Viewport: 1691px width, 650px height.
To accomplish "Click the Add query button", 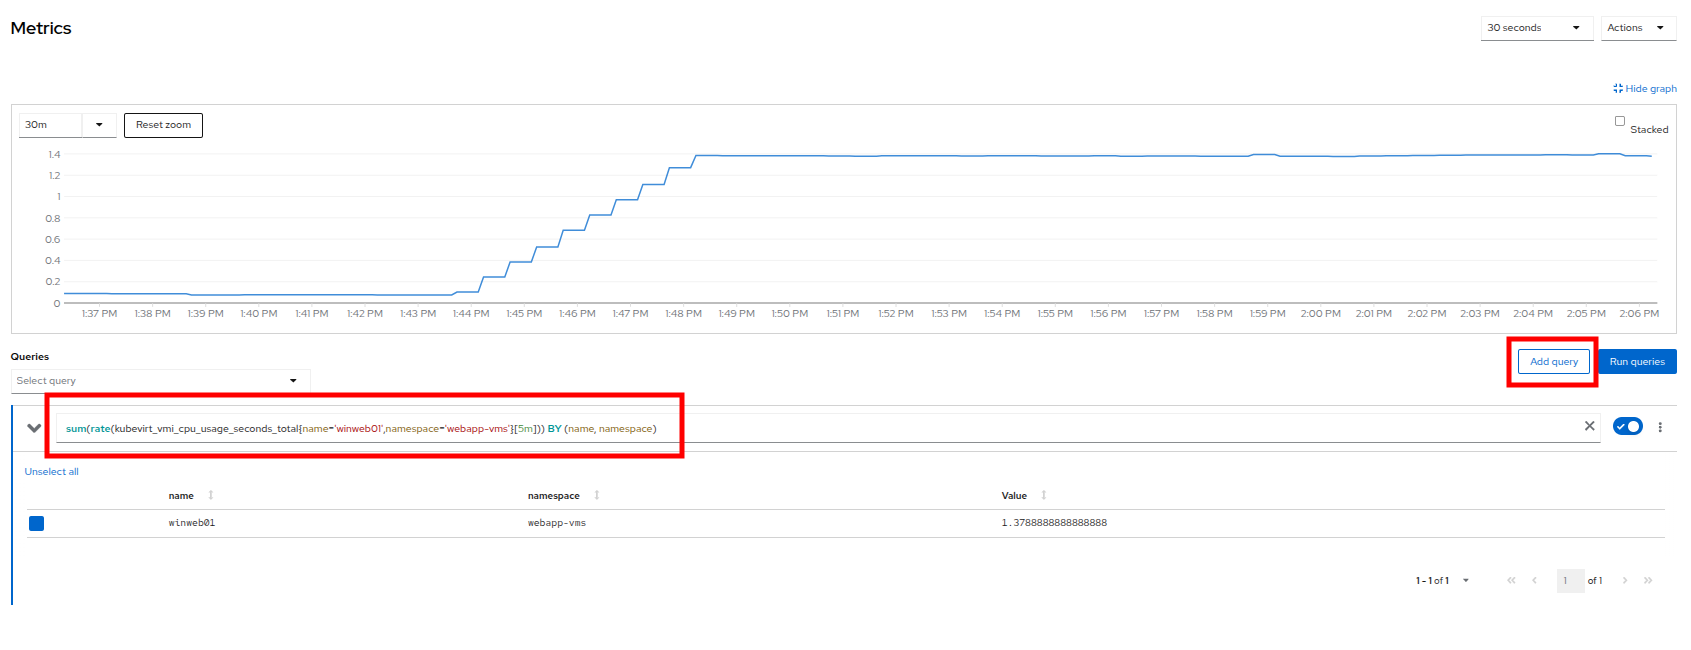I will (x=1553, y=362).
